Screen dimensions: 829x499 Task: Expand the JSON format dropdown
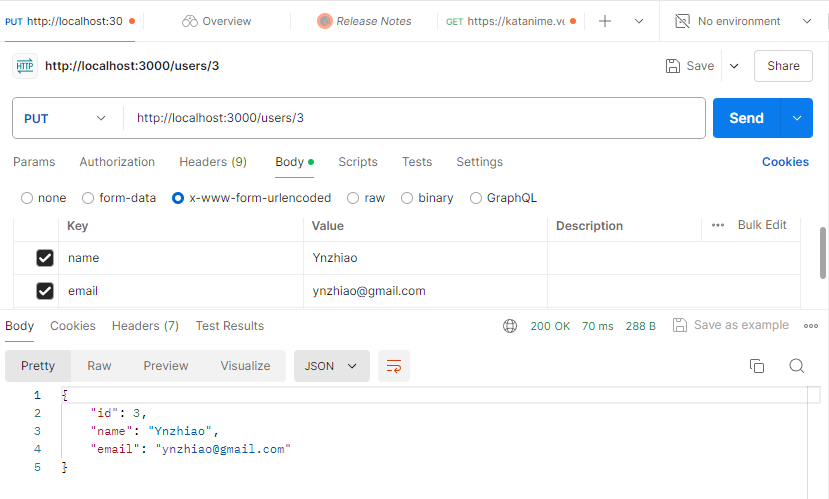pyautogui.click(x=331, y=366)
